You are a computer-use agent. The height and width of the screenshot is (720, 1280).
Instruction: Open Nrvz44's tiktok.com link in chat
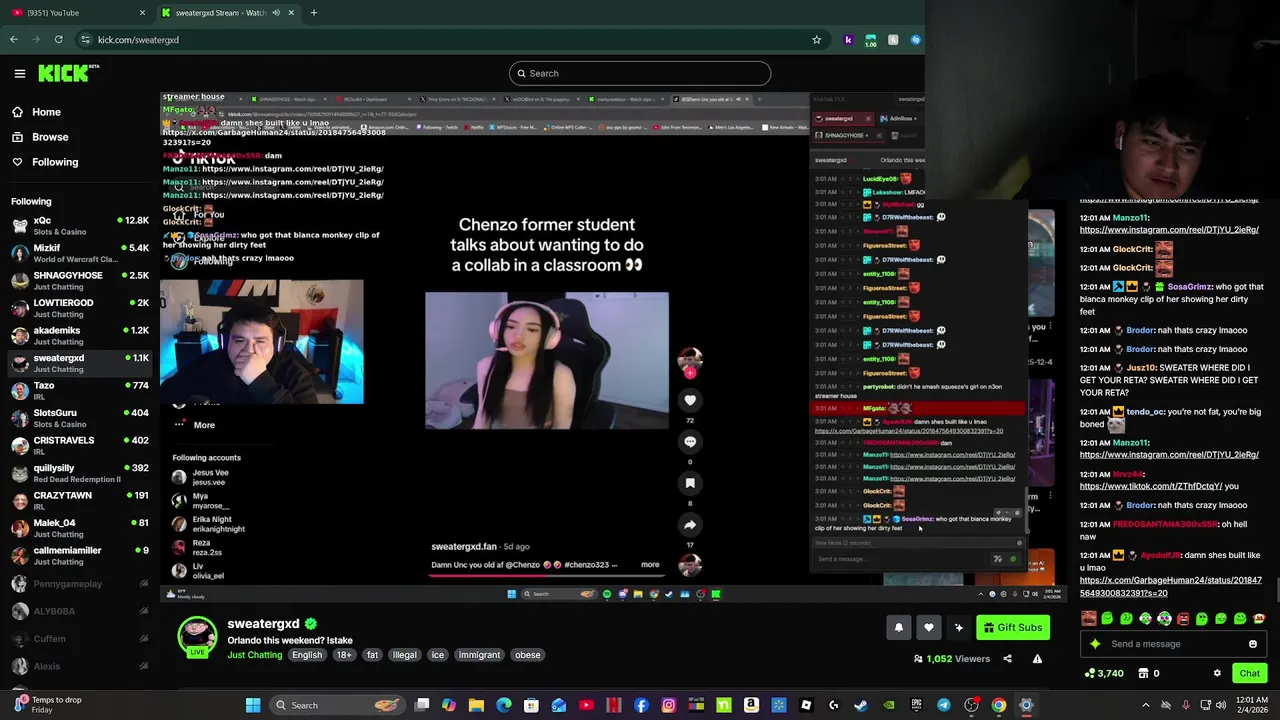pyautogui.click(x=1152, y=486)
